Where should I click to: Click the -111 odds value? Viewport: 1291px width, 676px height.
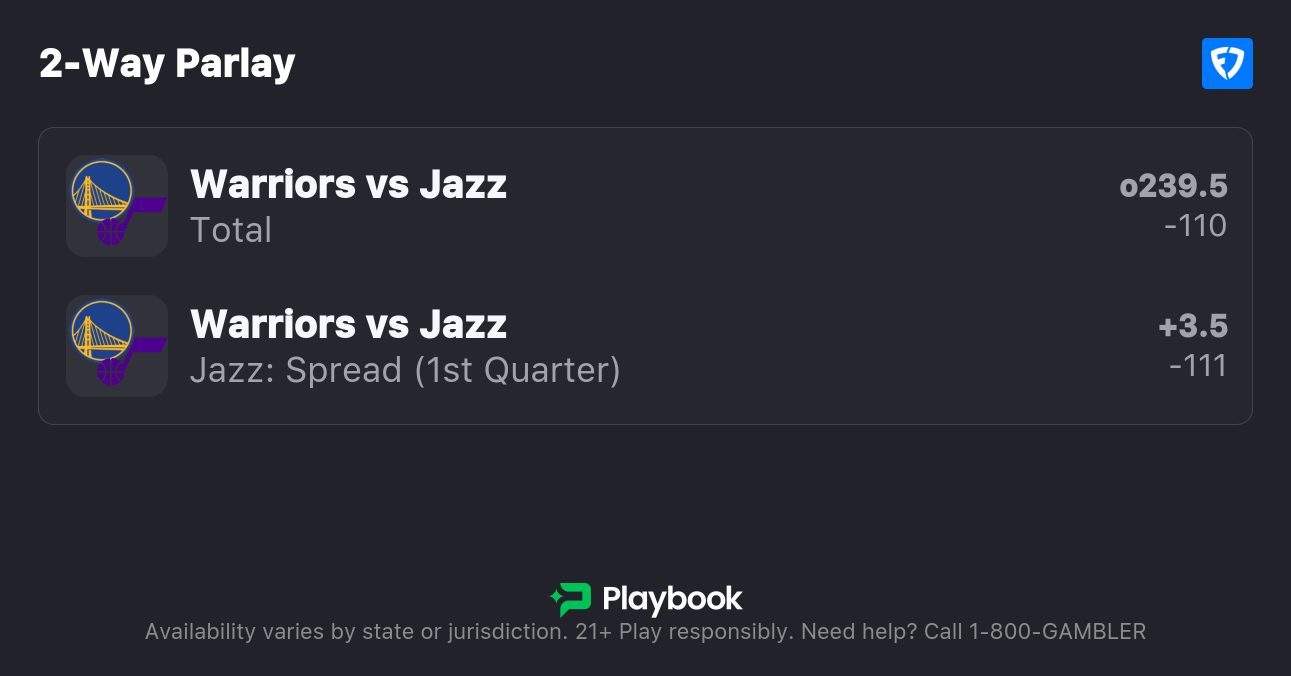1197,366
